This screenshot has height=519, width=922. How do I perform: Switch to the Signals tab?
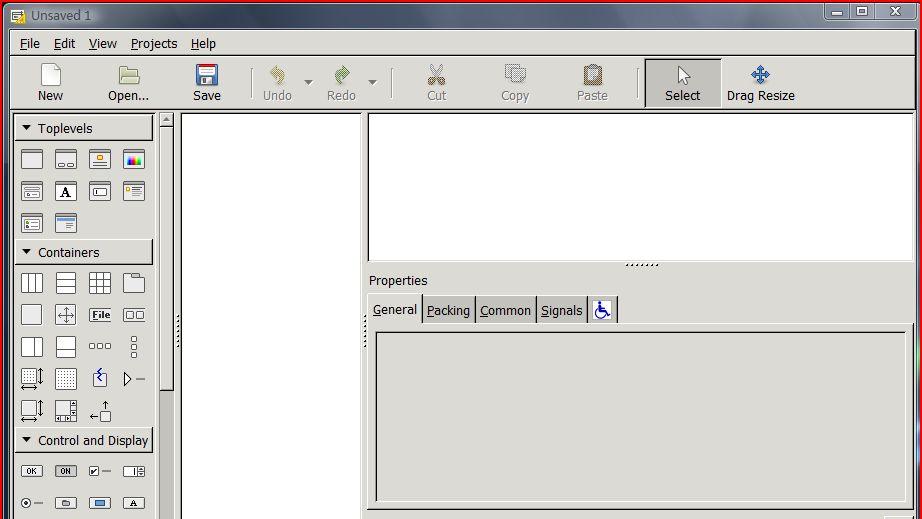562,310
